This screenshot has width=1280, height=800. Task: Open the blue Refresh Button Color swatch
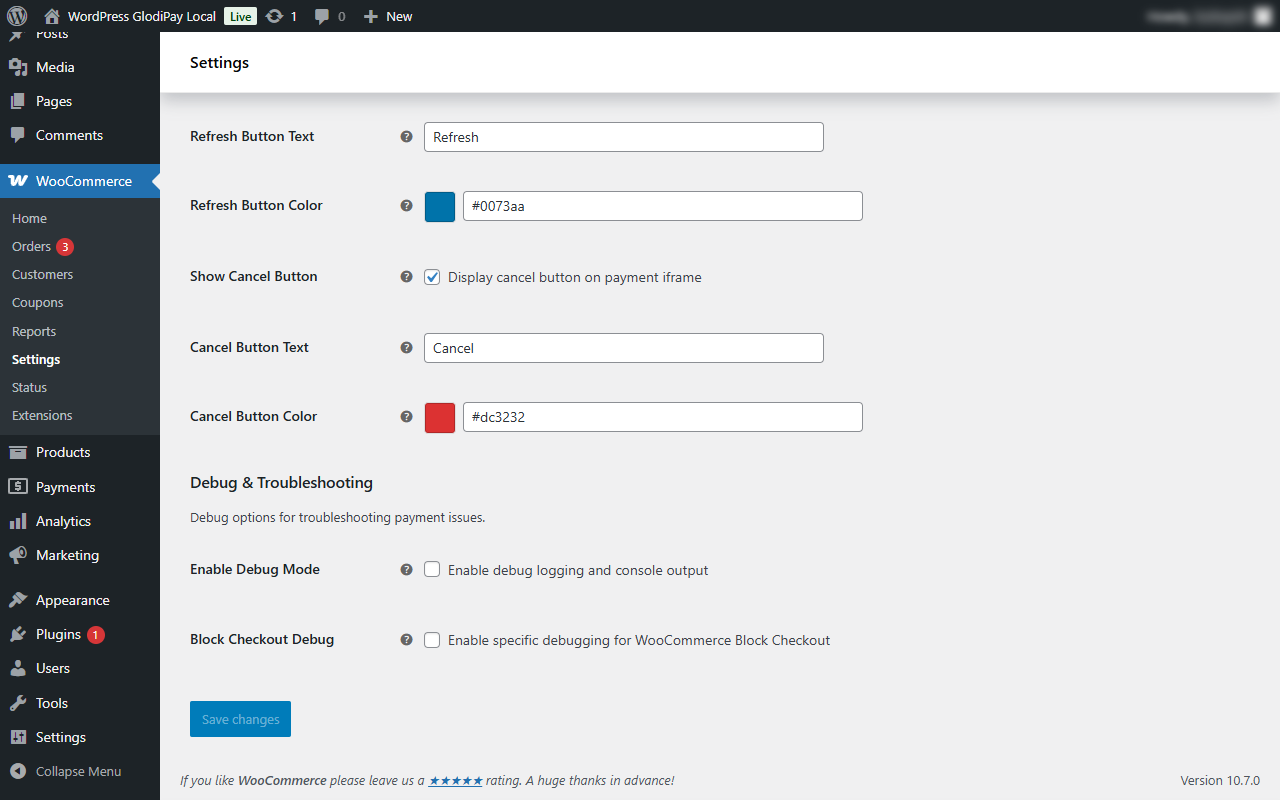440,207
